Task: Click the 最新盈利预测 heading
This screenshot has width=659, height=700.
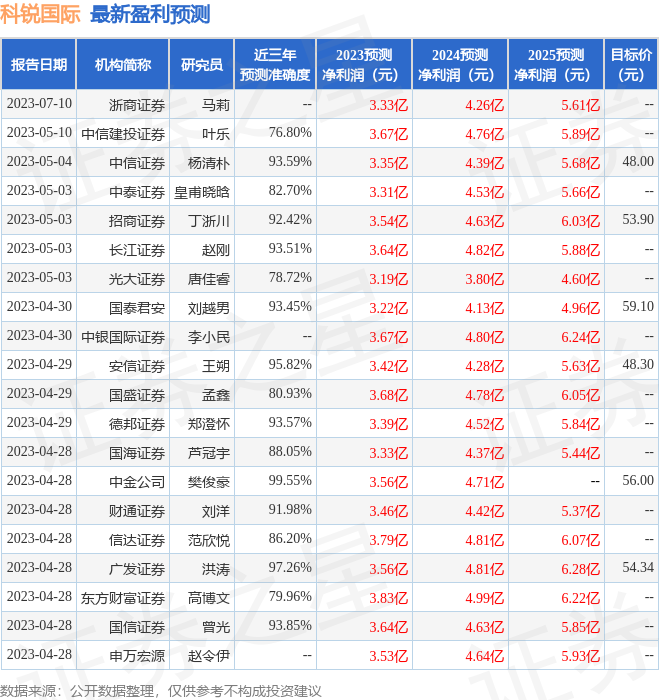Action: [x=150, y=15]
